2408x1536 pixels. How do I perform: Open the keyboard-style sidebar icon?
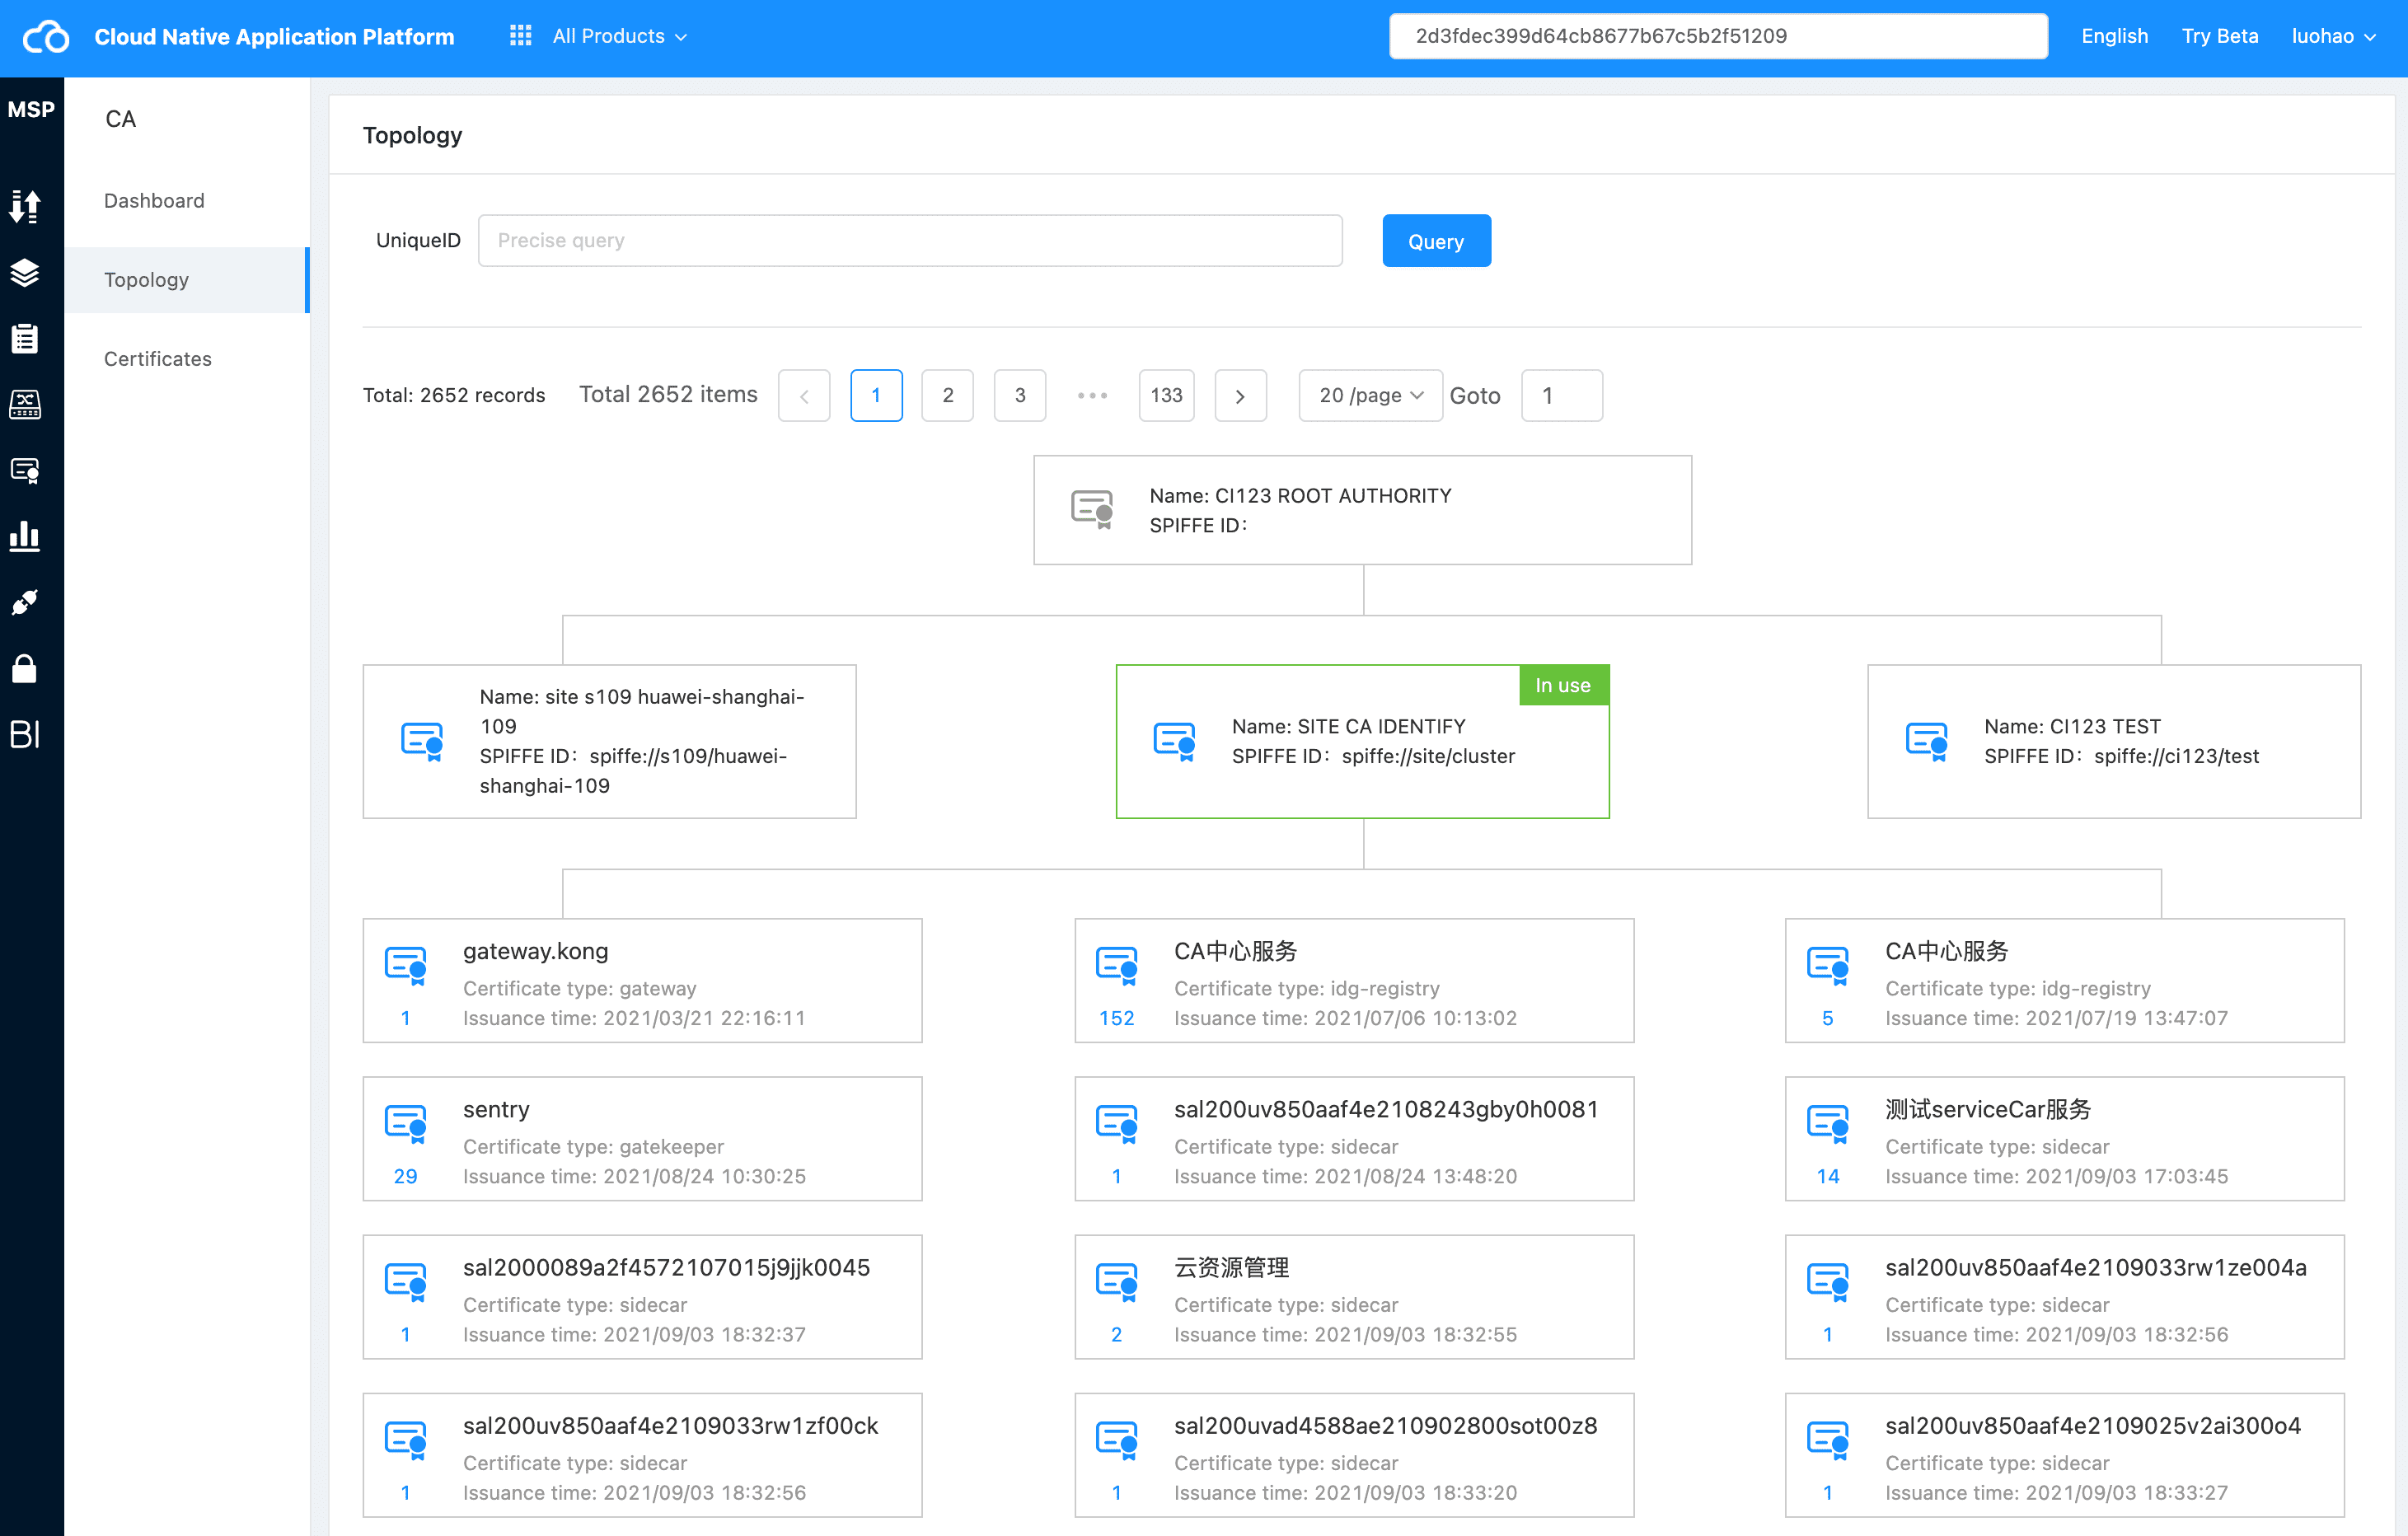pos(25,404)
